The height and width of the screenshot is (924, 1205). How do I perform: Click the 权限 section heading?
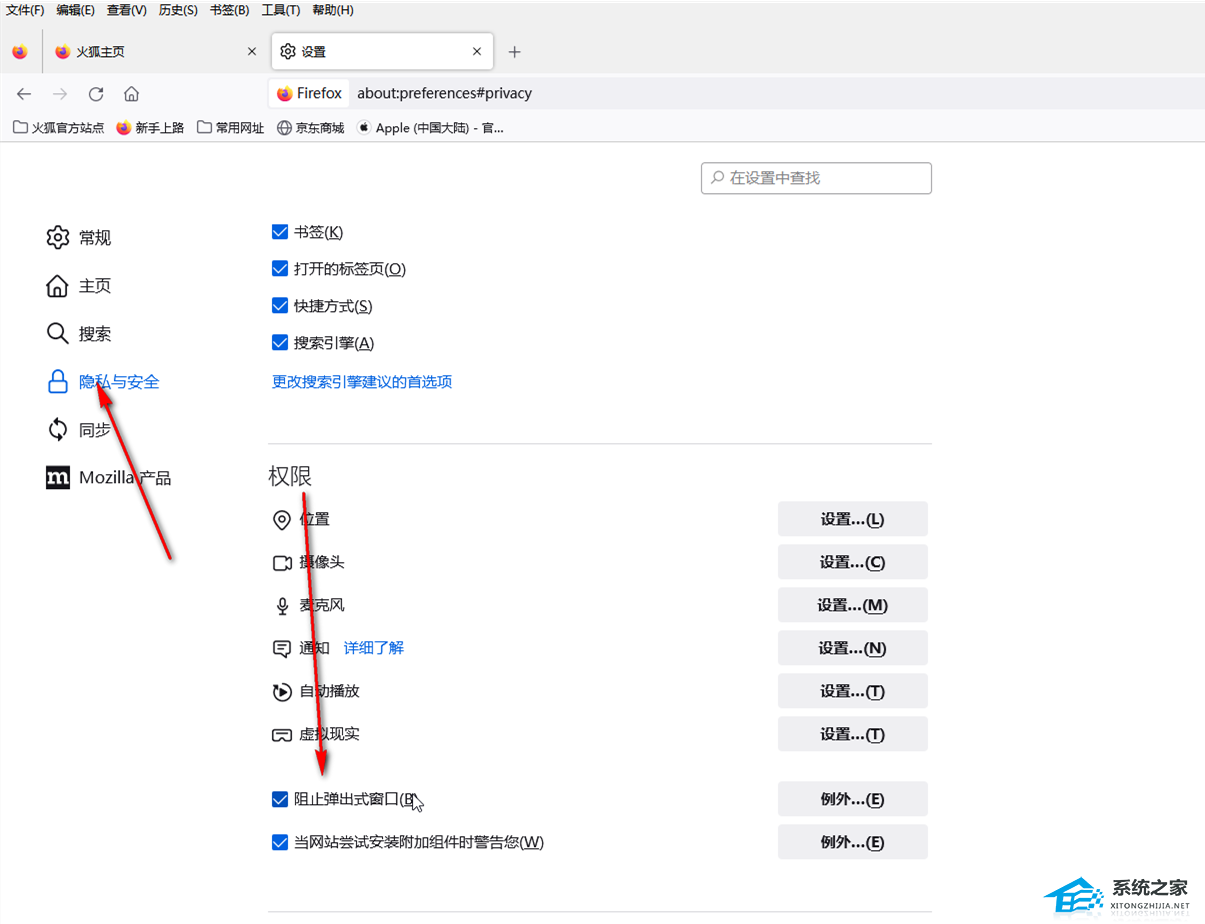point(290,476)
